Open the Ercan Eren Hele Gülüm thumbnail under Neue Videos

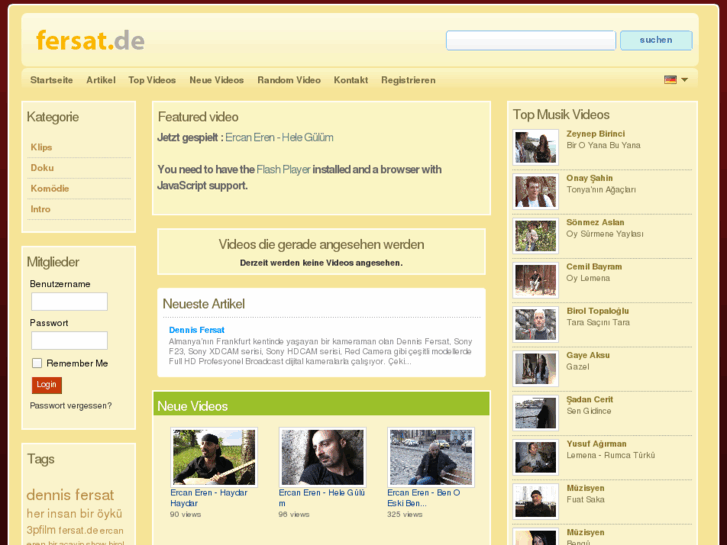(322, 457)
